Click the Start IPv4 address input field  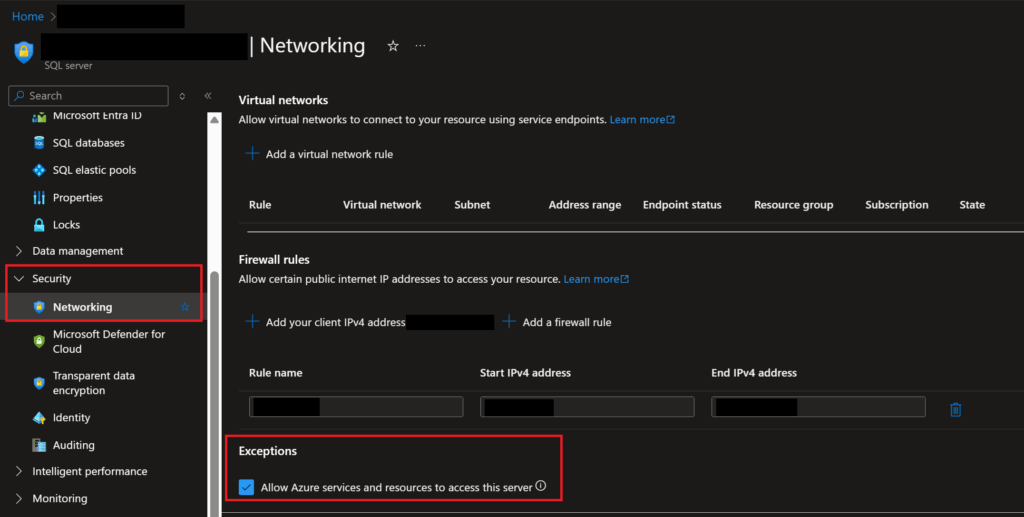tap(587, 407)
